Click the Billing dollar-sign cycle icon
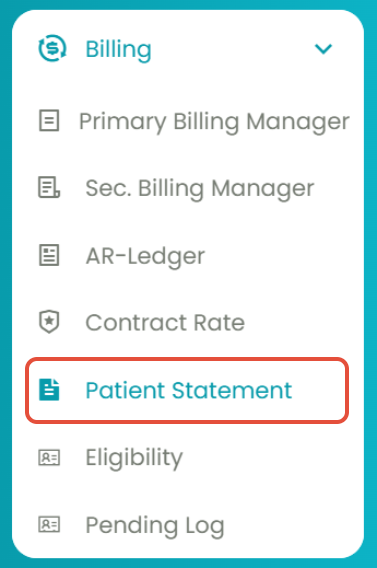 click(x=53, y=48)
